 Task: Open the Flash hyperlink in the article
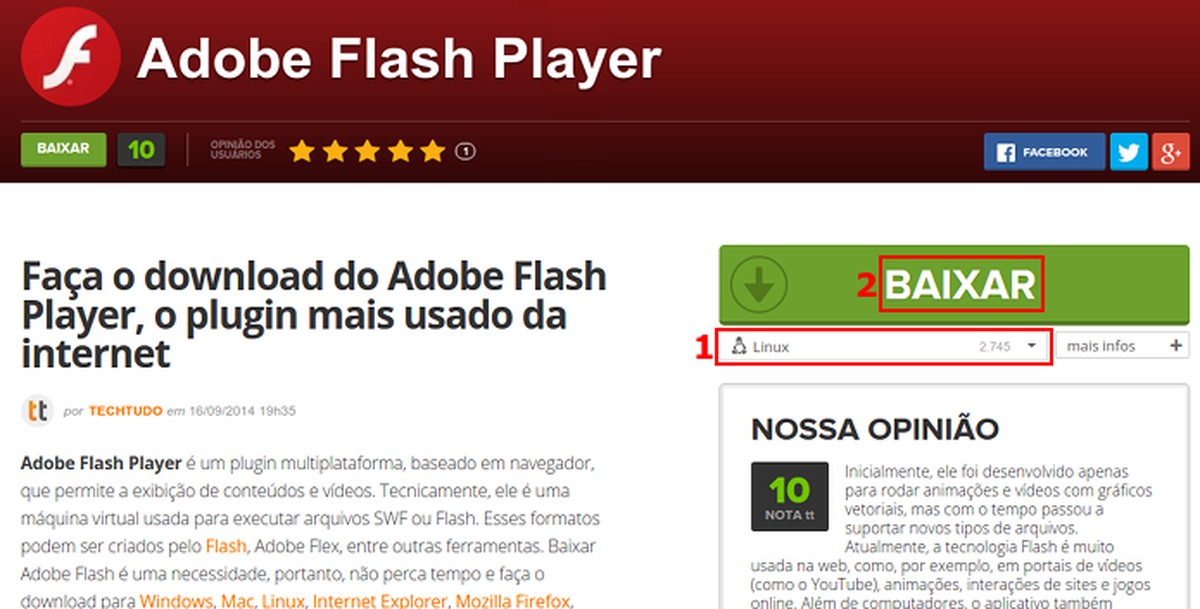225,547
